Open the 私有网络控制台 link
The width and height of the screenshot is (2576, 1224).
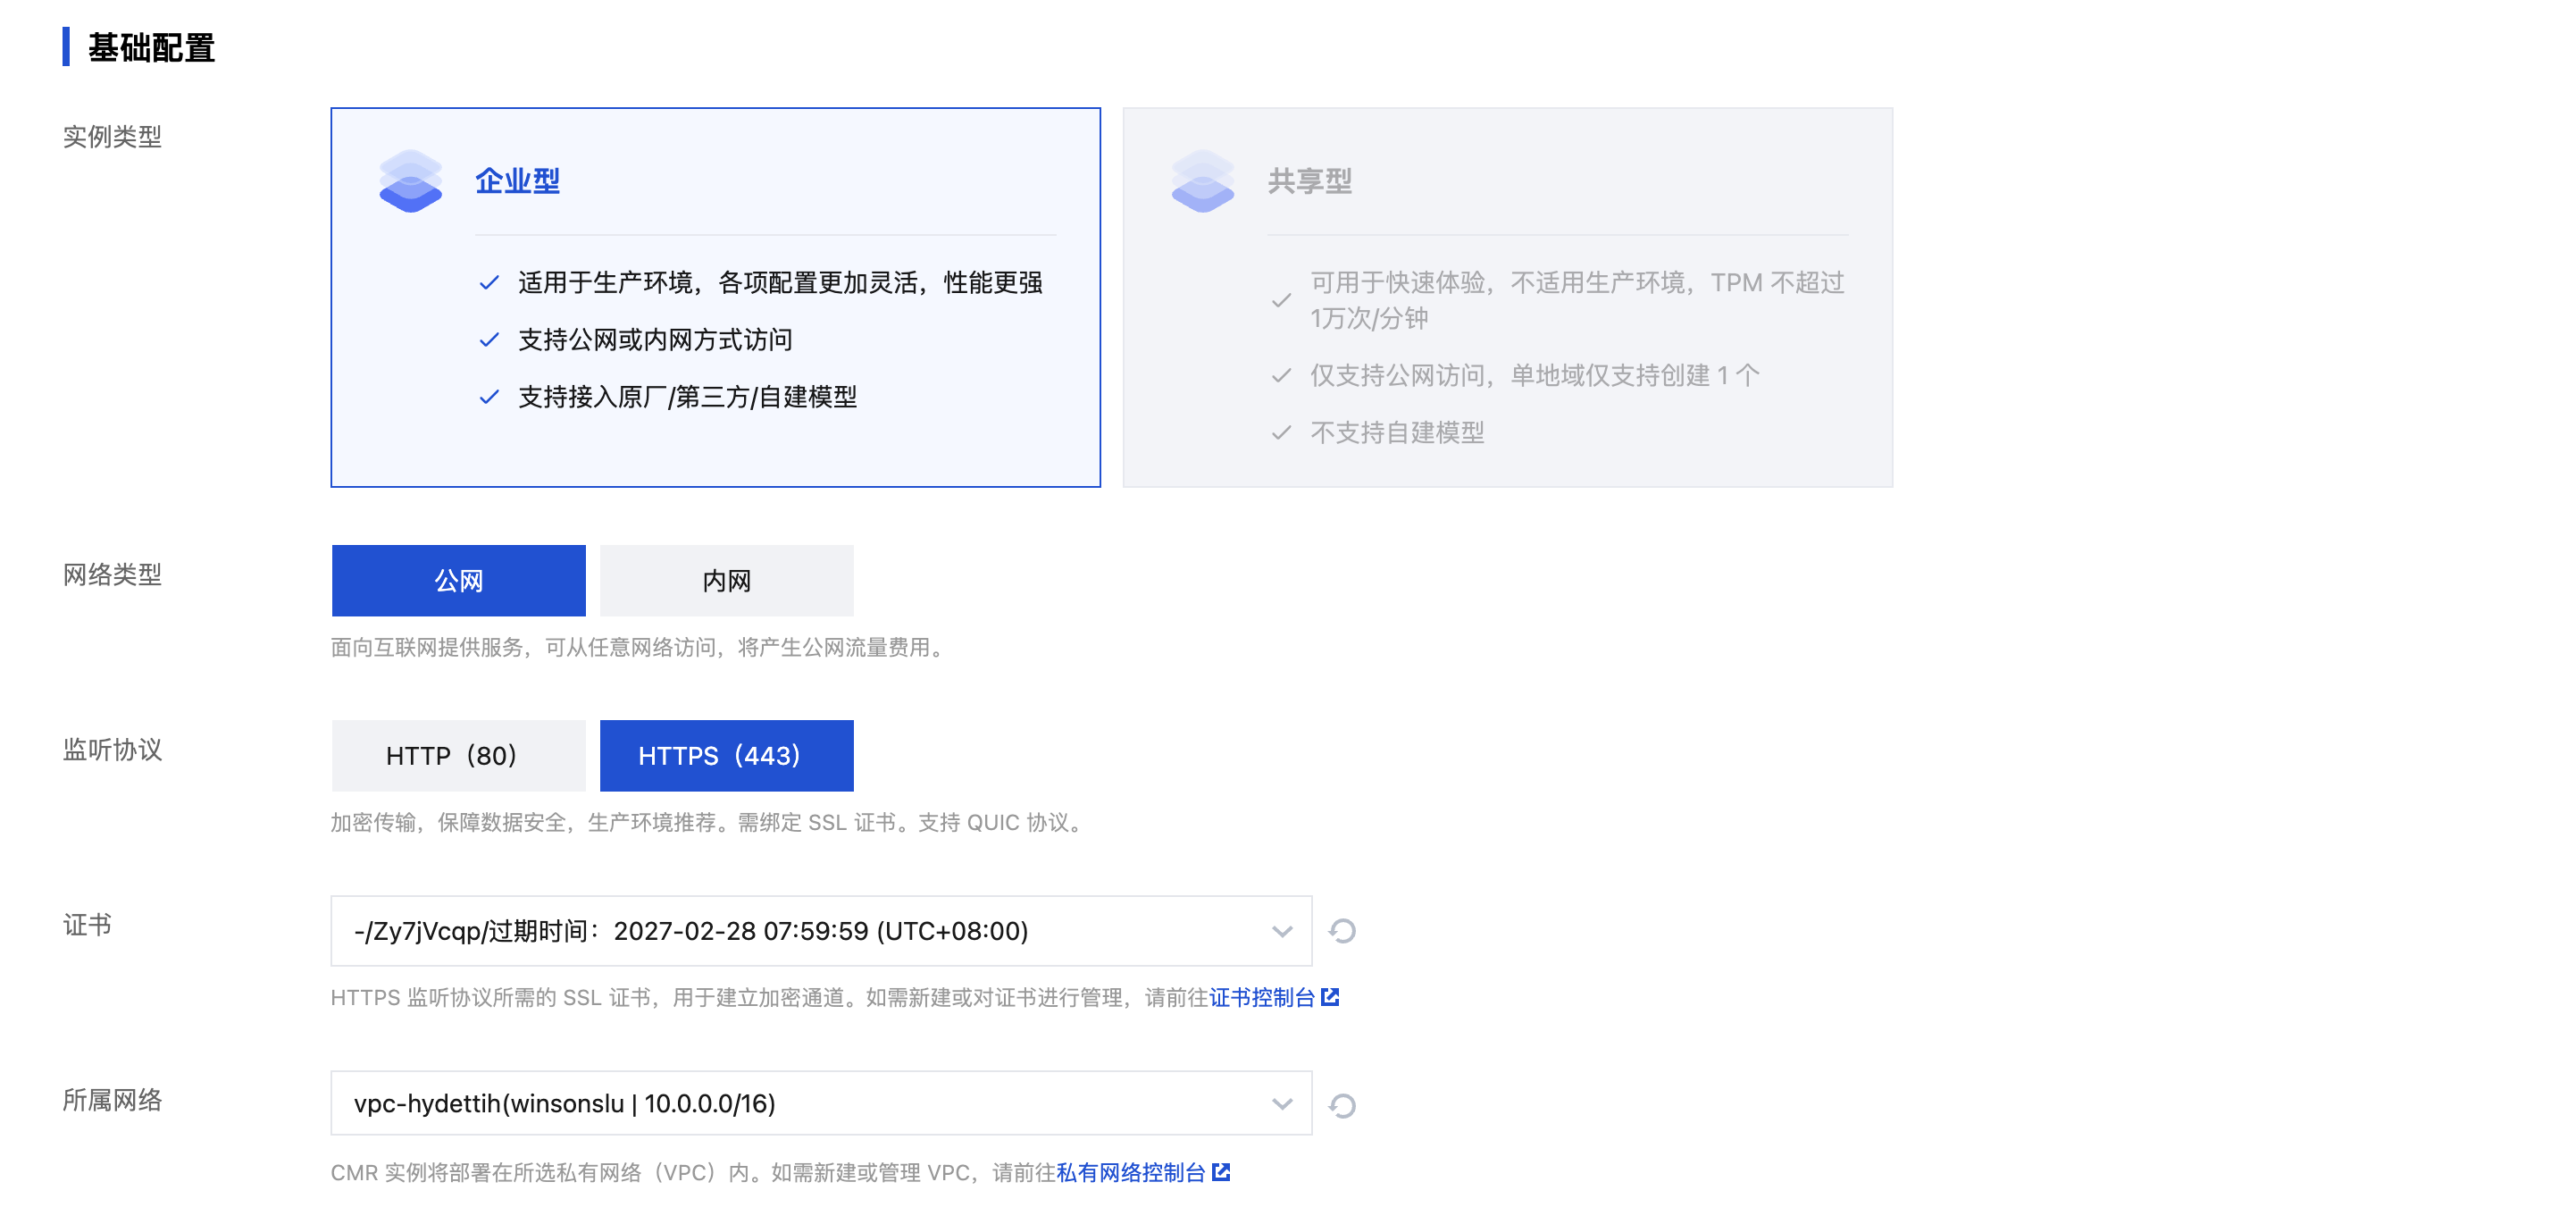click(1131, 1172)
